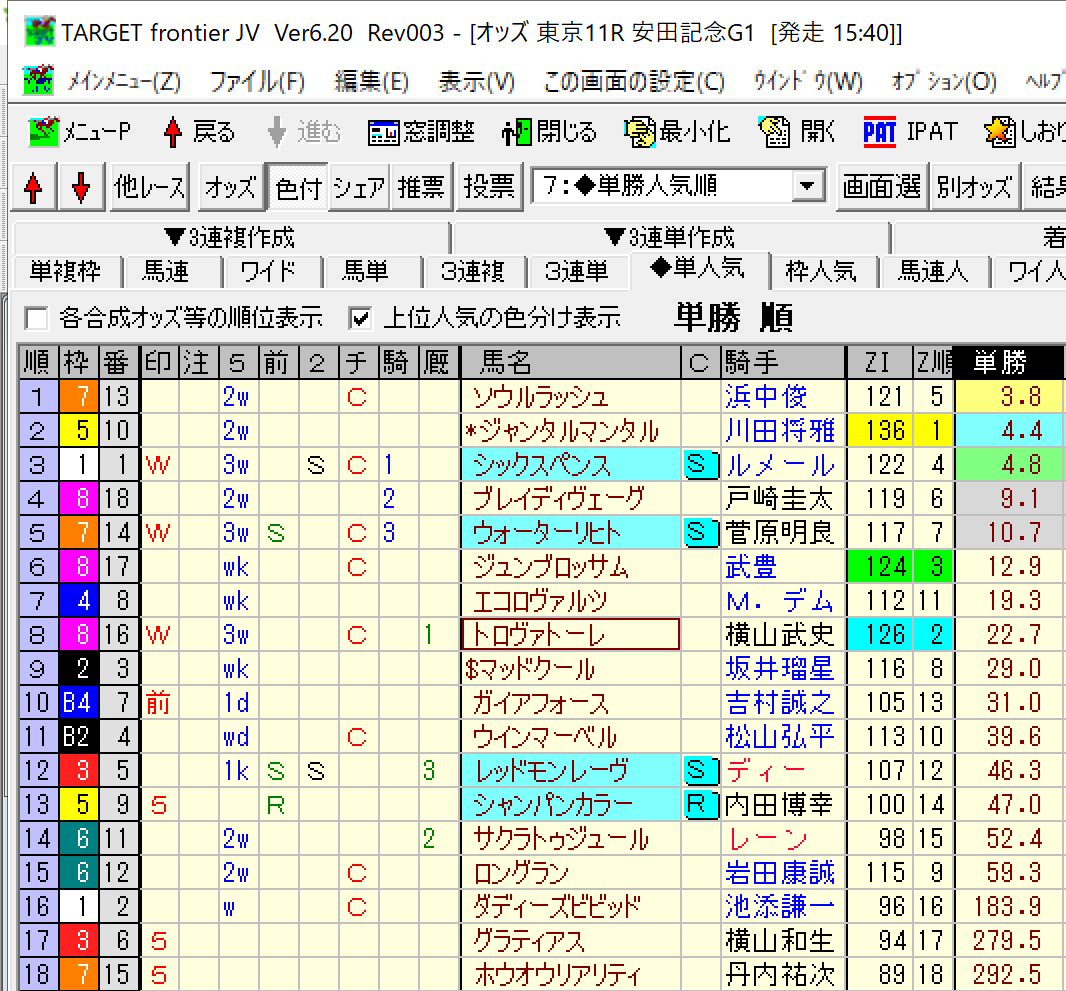Image resolution: width=1066 pixels, height=991 pixels.
Task: Click the 画面選 screen select button
Action: [x=882, y=187]
